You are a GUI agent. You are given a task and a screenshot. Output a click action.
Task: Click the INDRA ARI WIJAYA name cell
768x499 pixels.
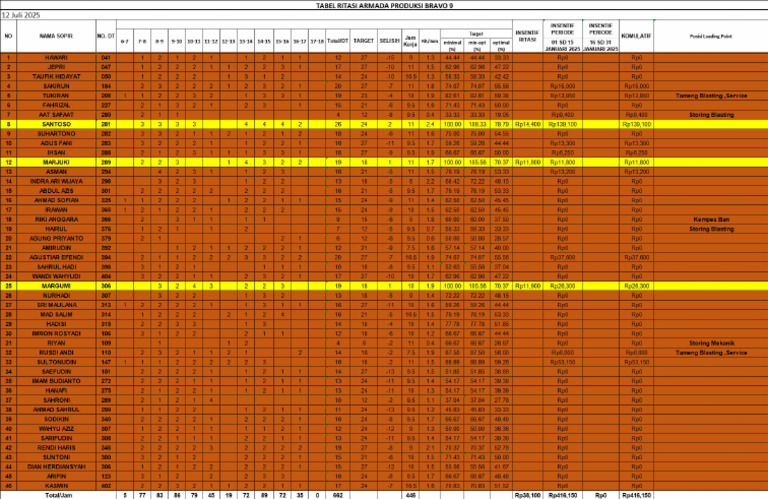(56, 181)
